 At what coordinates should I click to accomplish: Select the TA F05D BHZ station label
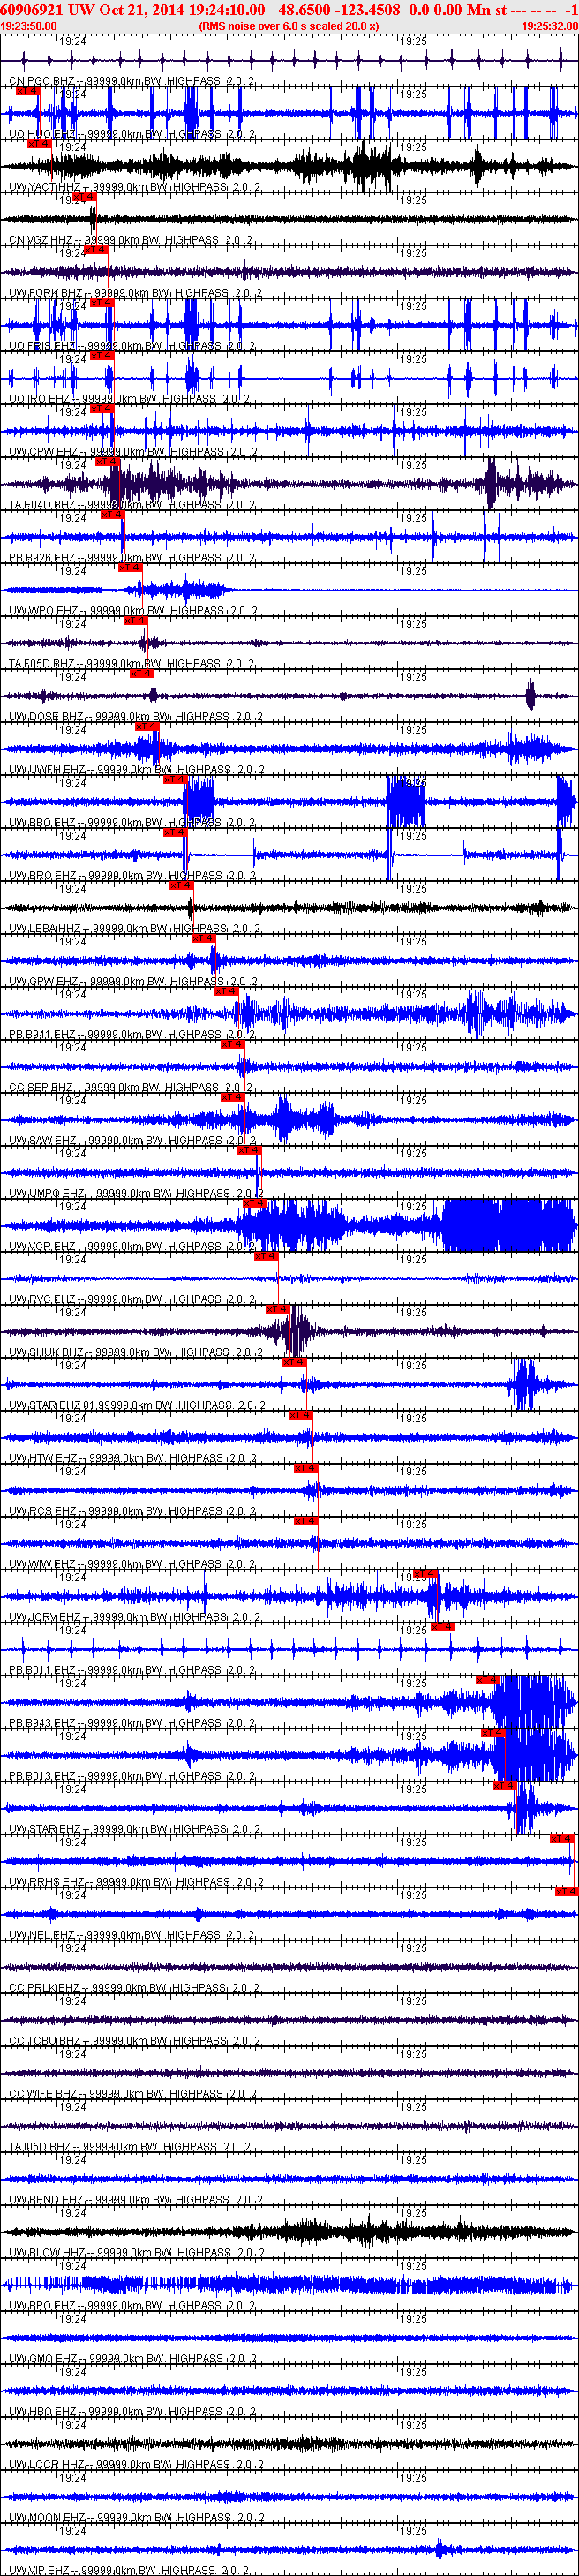(x=132, y=664)
